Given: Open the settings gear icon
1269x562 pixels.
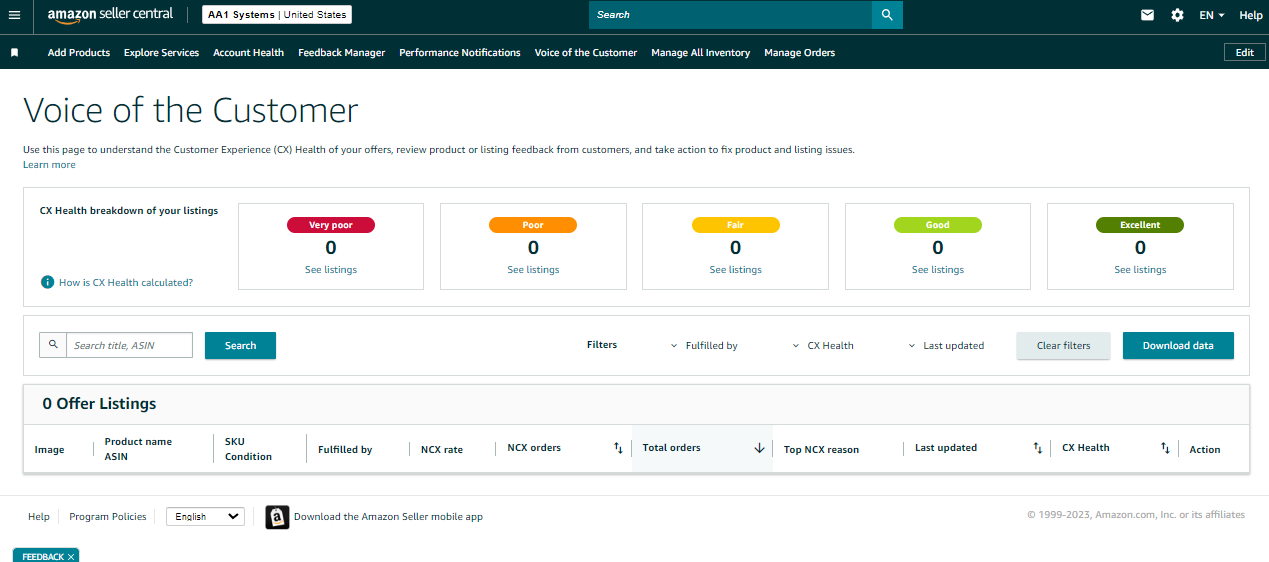Looking at the screenshot, I should click(1177, 15).
